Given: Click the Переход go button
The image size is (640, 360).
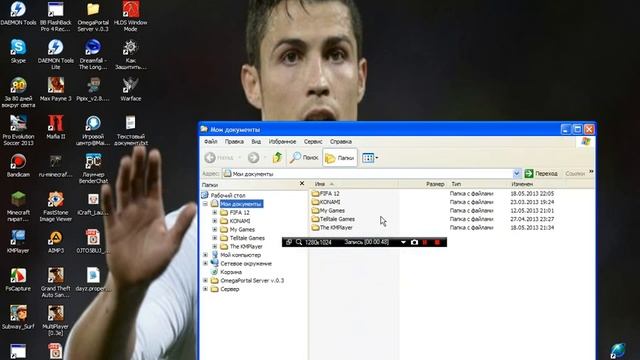Looking at the screenshot, I should coord(541,173).
